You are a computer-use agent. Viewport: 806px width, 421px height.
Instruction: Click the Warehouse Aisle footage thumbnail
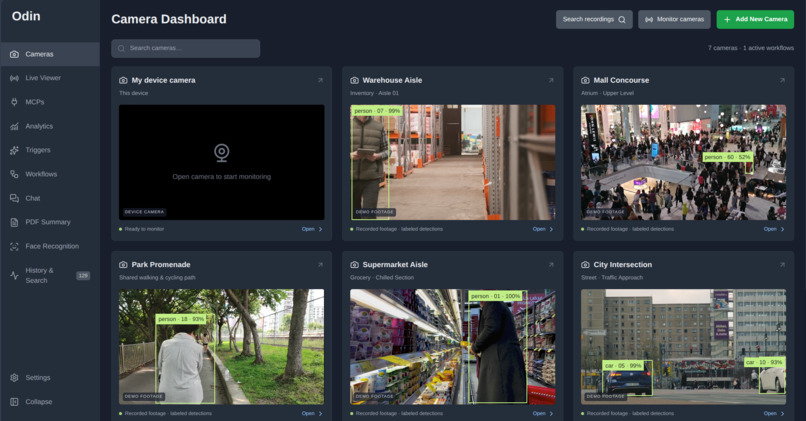tap(452, 162)
